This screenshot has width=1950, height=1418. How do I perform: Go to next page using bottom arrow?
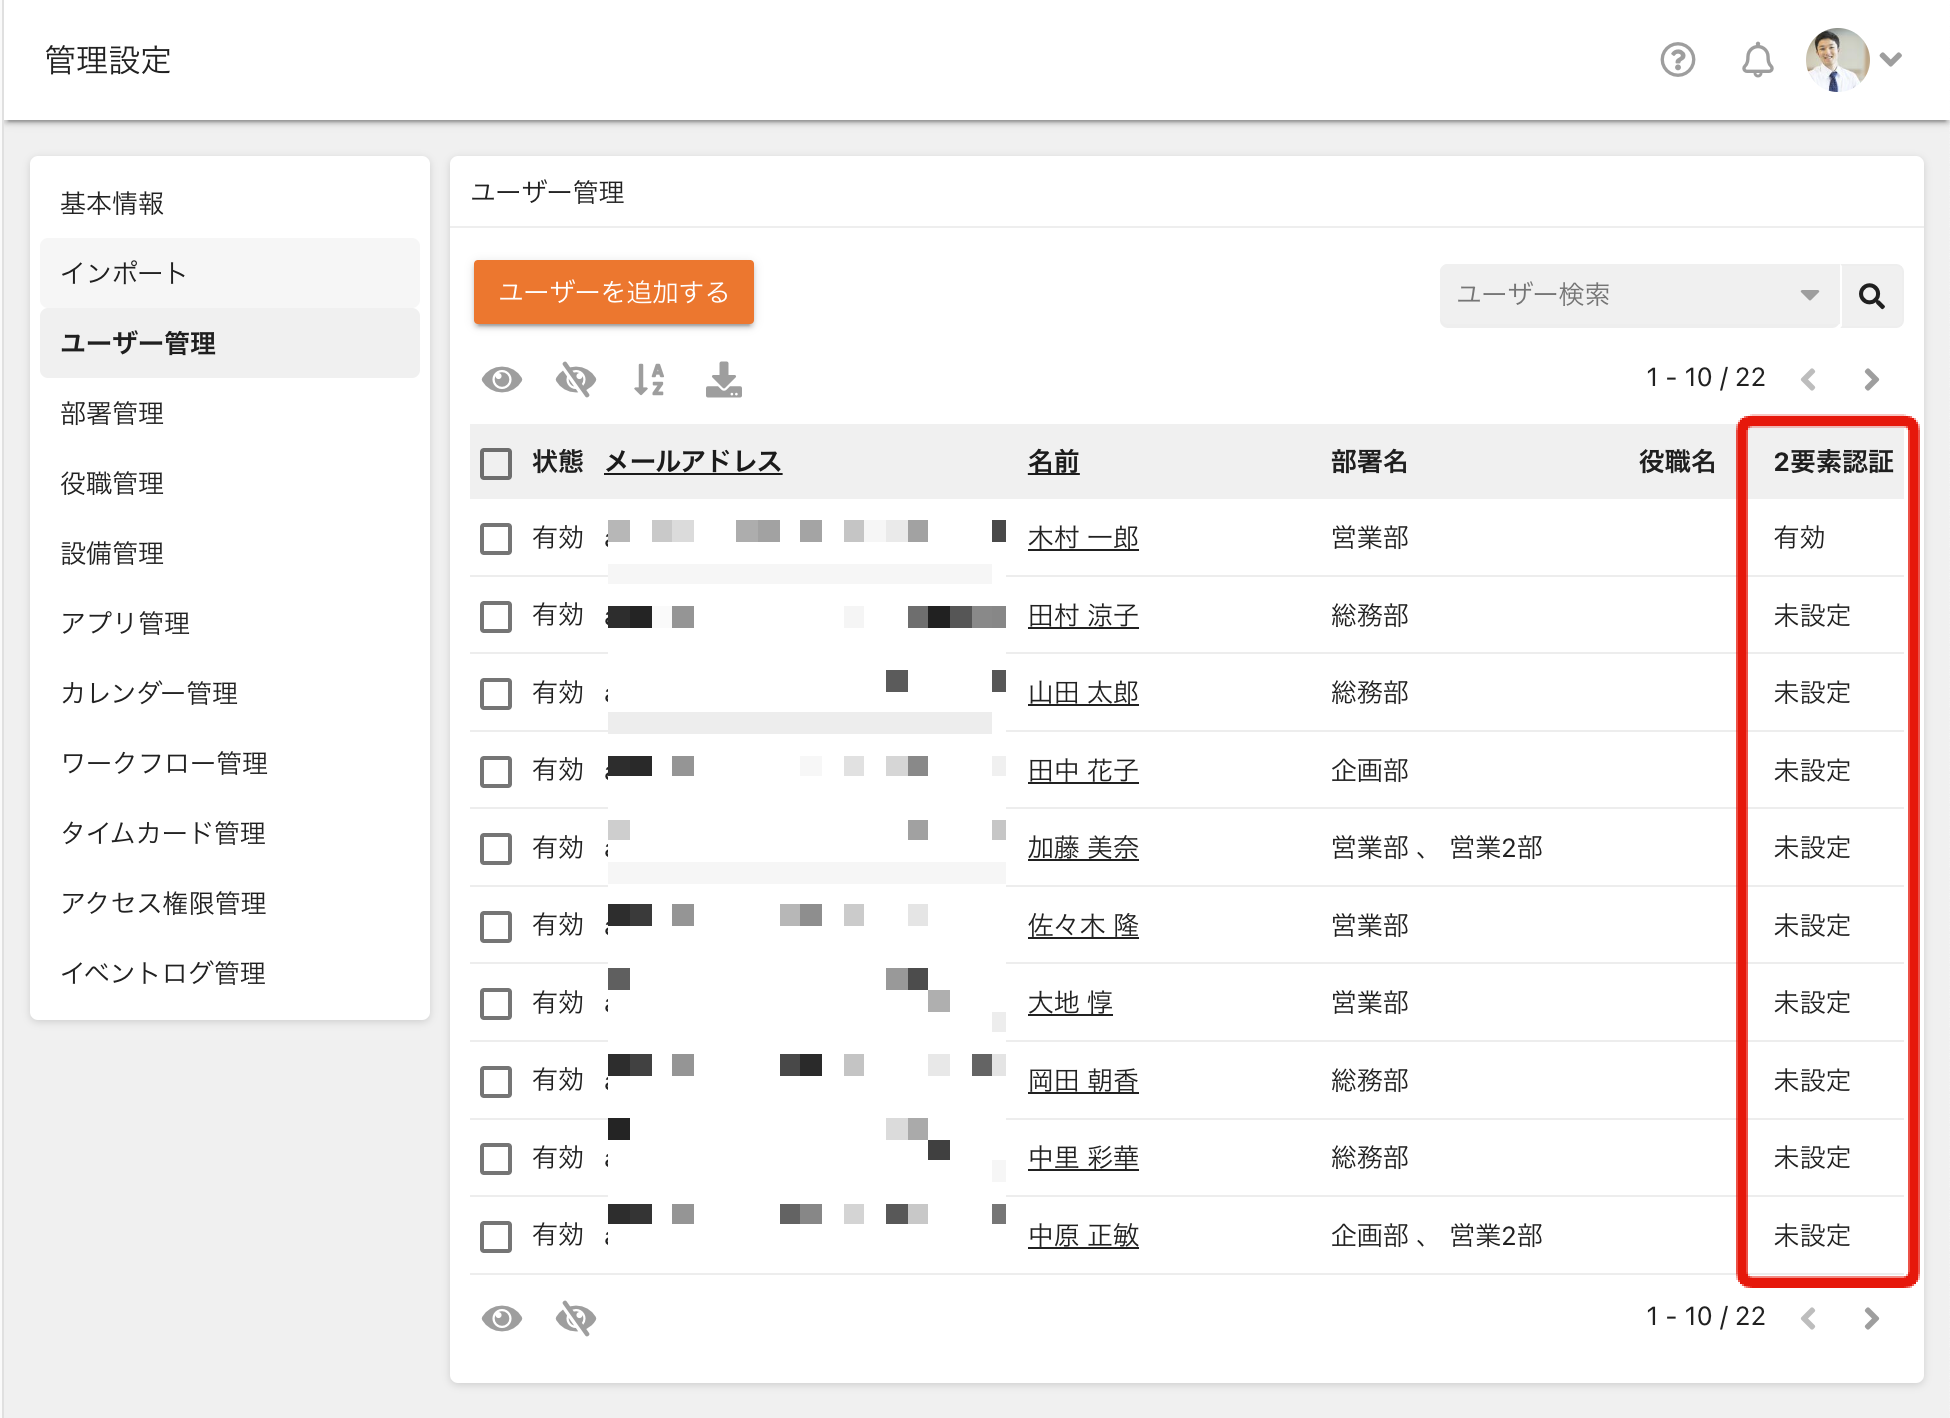tap(1871, 1318)
